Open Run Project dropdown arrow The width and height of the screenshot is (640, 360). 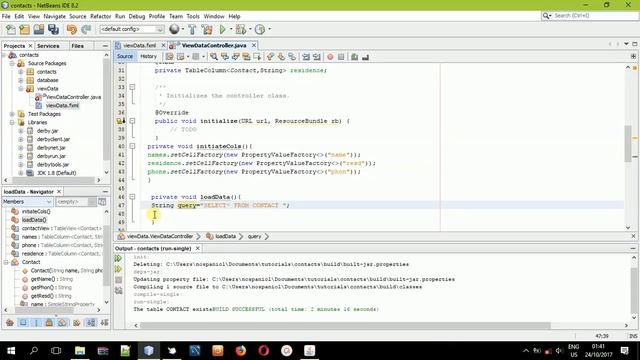(x=231, y=29)
